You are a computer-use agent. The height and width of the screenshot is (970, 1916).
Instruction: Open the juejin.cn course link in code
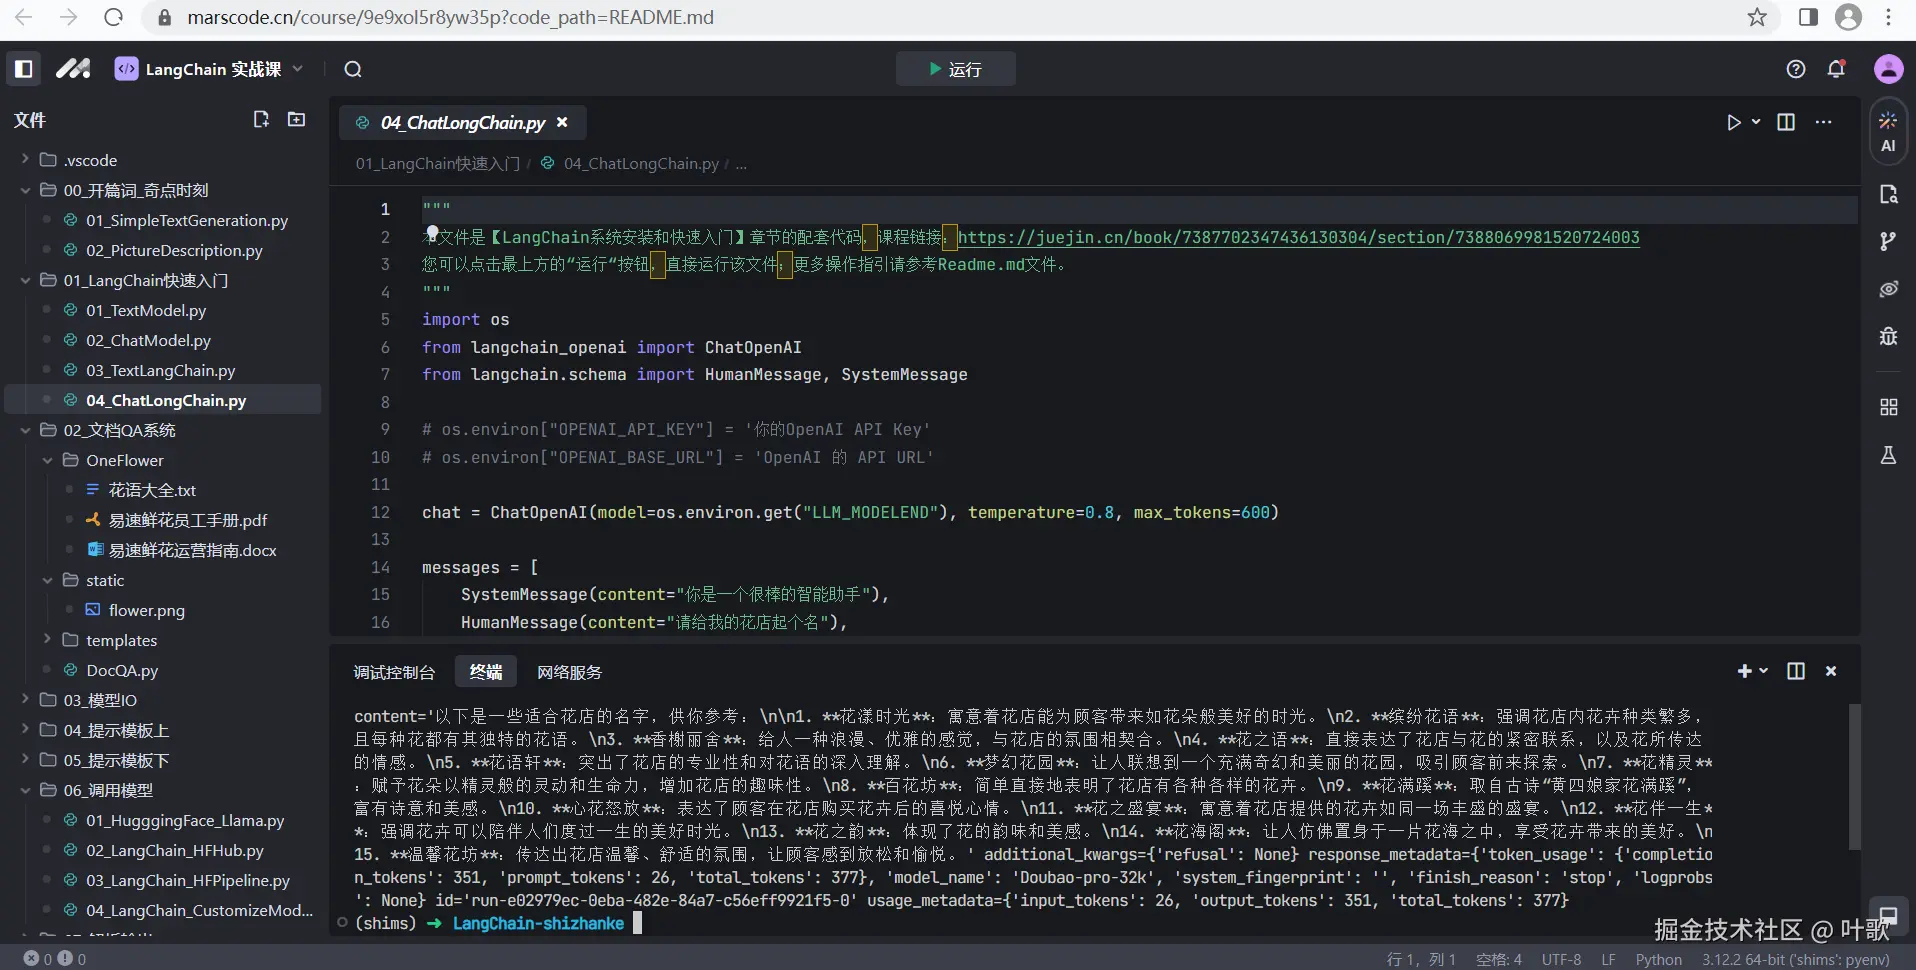click(x=1298, y=237)
